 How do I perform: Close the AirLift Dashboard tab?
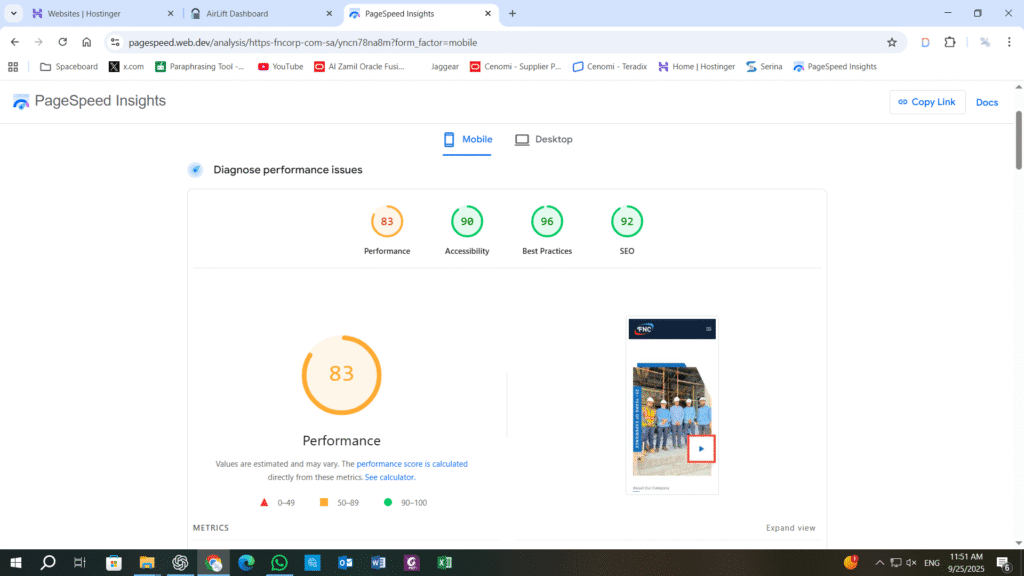pos(329,14)
